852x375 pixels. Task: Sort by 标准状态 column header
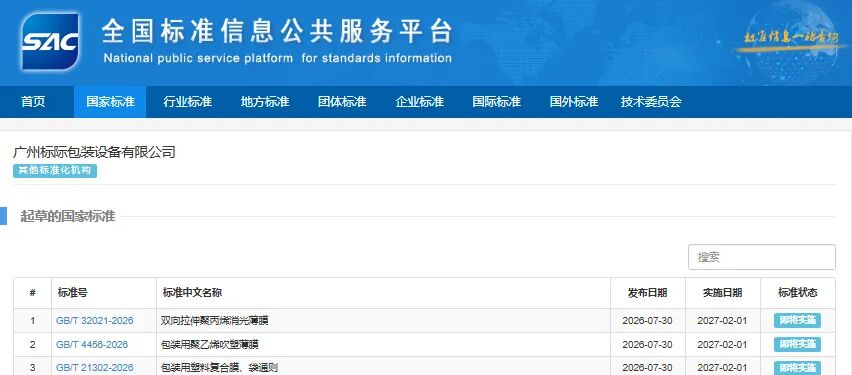[798, 293]
